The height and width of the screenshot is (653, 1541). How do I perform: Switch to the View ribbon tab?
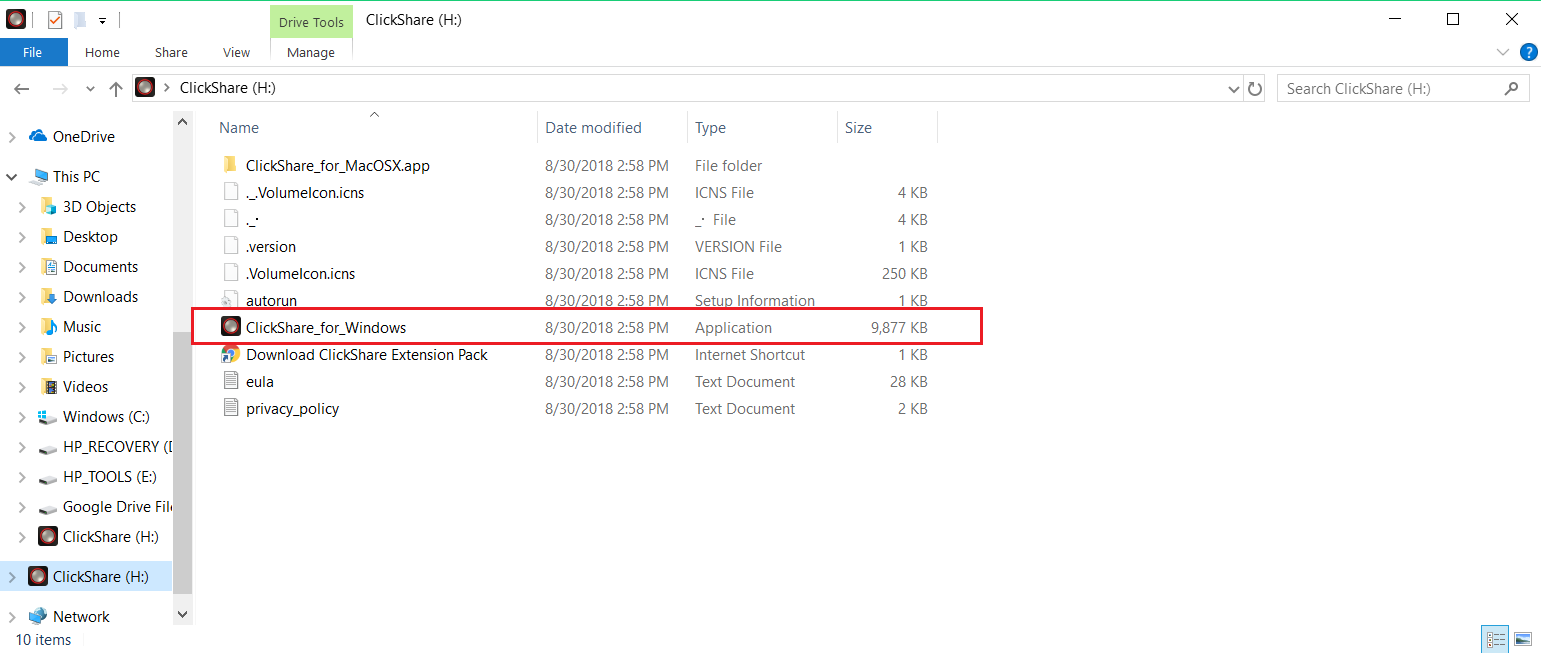click(x=236, y=52)
